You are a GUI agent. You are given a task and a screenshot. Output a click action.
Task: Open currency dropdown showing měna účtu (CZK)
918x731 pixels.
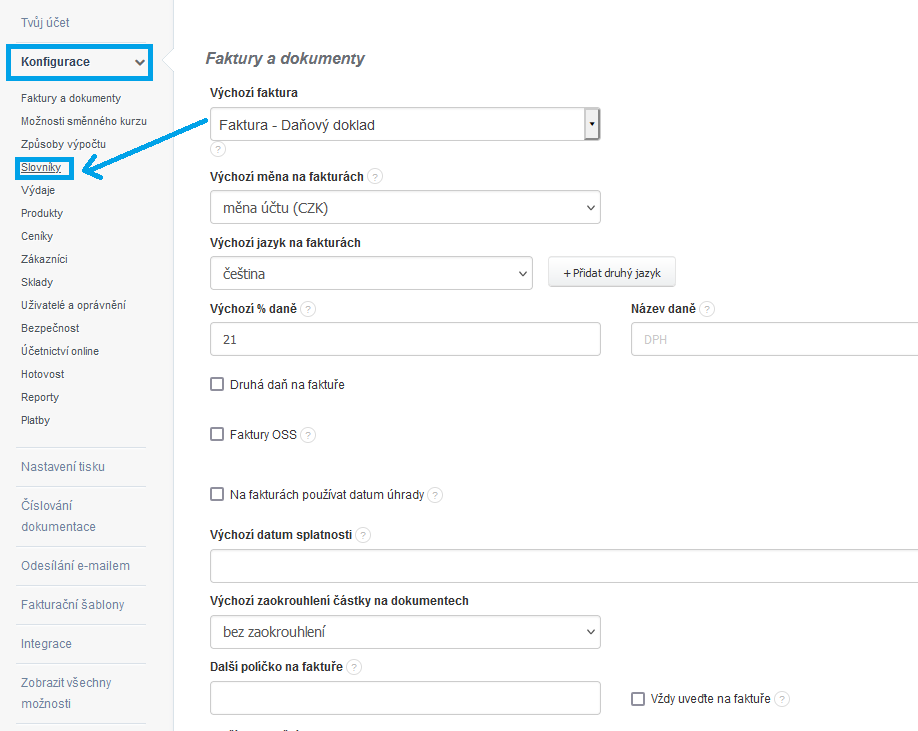click(x=405, y=207)
